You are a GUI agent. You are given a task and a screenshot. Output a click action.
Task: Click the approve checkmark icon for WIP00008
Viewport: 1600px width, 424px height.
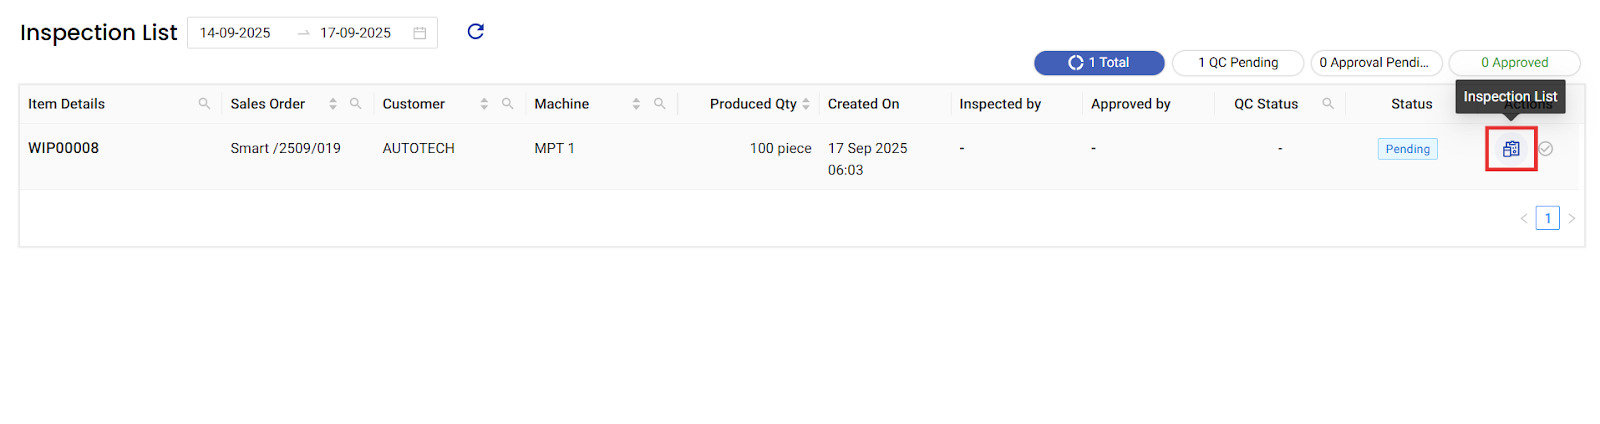tap(1546, 149)
